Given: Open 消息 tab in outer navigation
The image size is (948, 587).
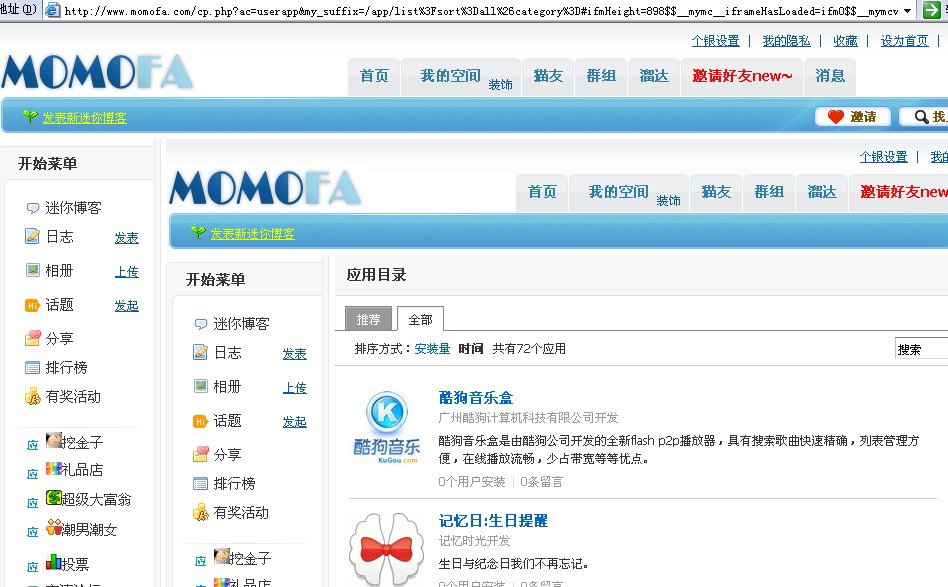Looking at the screenshot, I should [830, 76].
